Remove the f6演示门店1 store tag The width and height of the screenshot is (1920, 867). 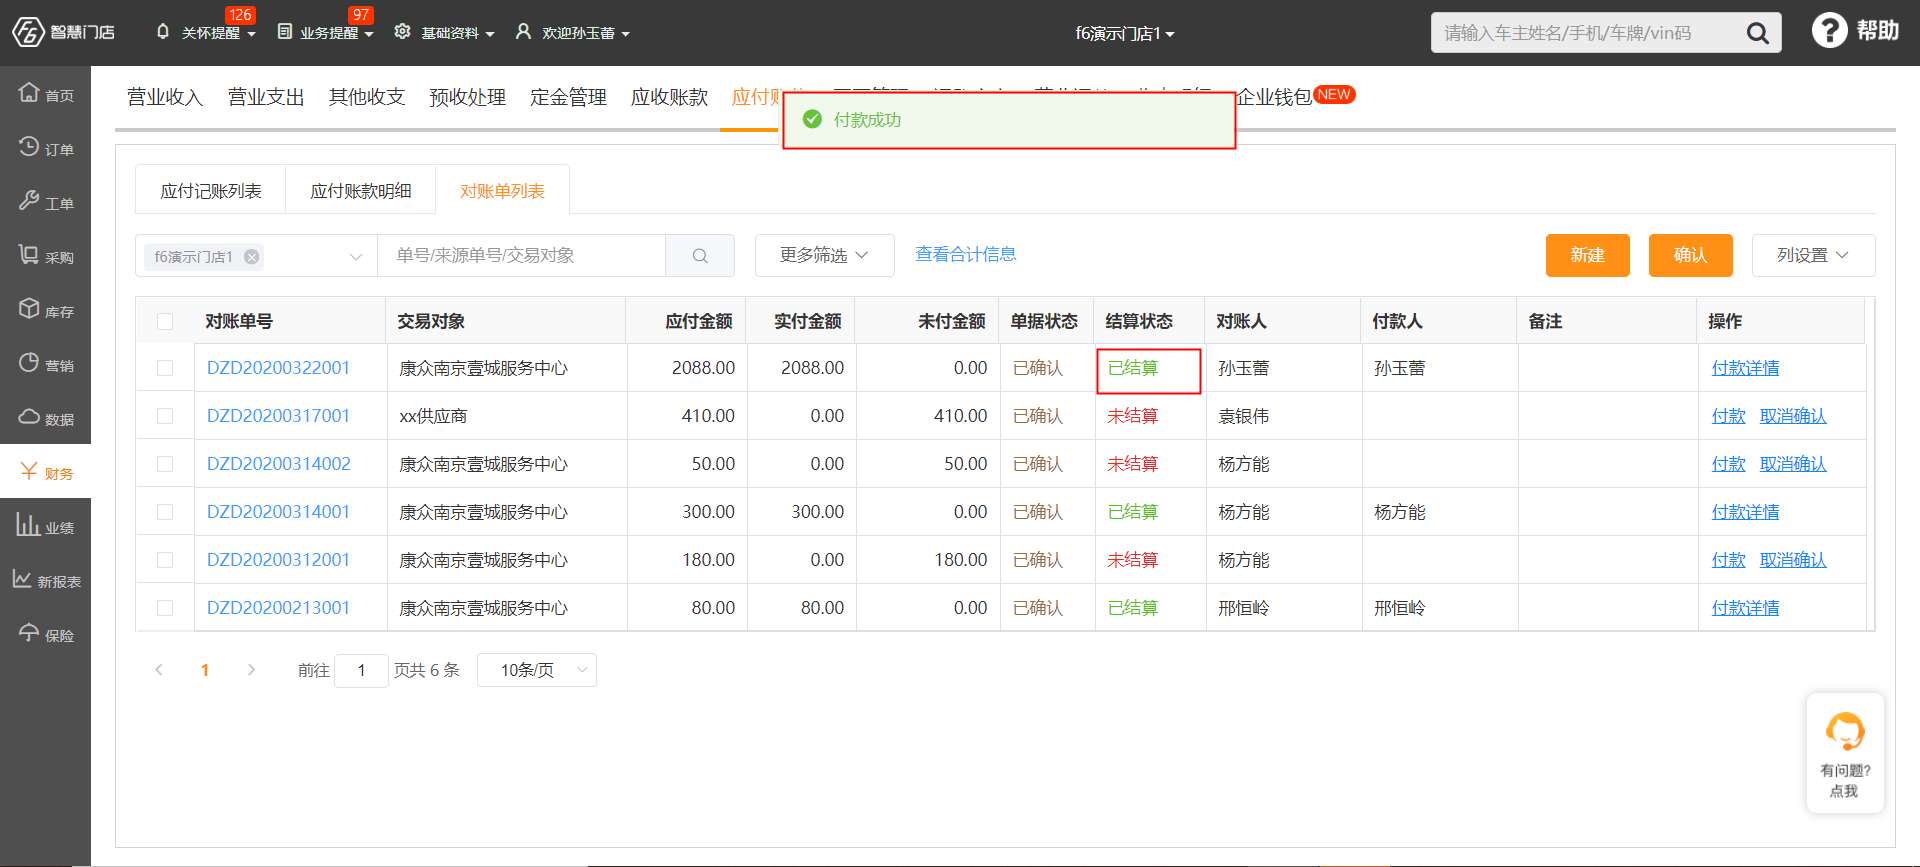point(252,257)
